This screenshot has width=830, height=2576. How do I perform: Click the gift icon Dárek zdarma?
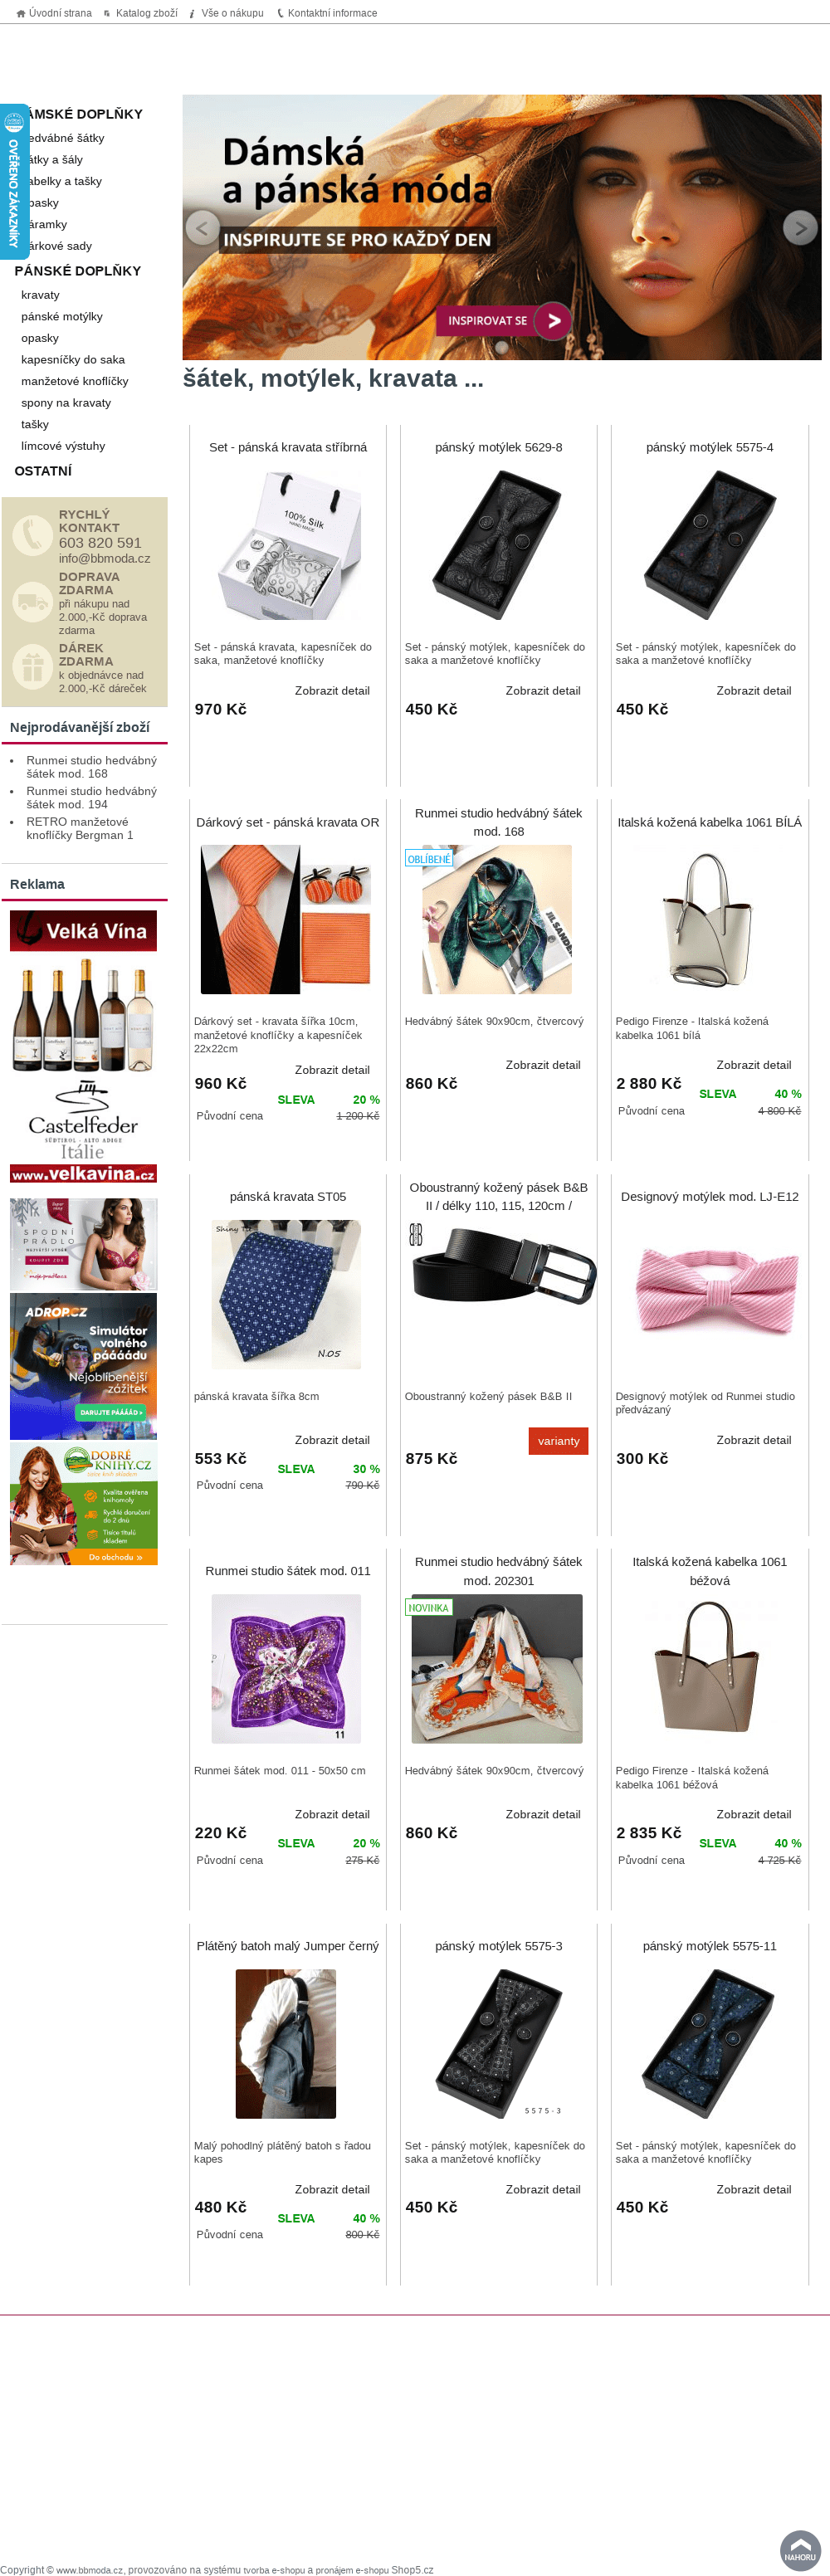click(32, 668)
